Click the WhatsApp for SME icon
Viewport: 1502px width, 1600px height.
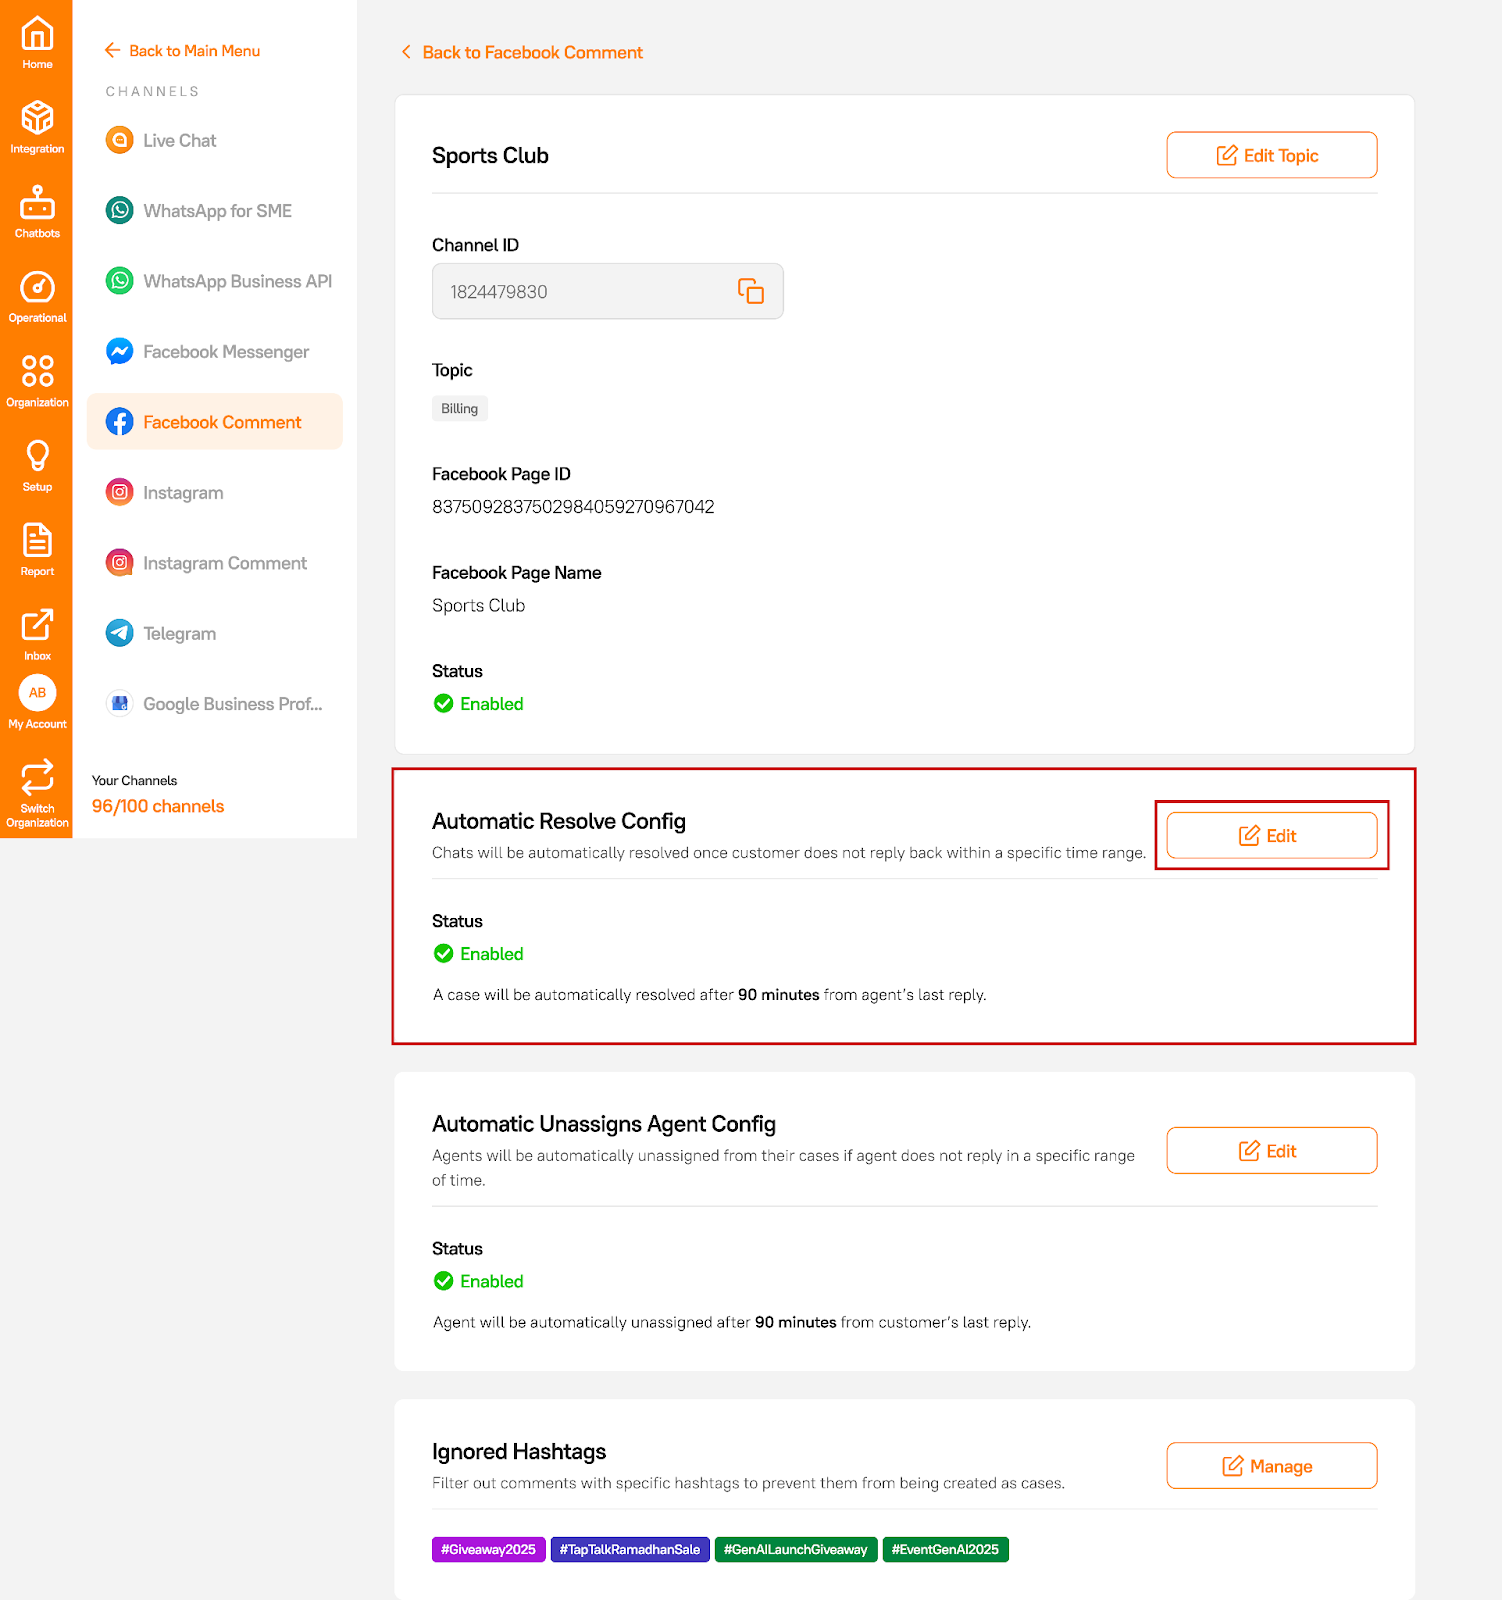tap(120, 210)
